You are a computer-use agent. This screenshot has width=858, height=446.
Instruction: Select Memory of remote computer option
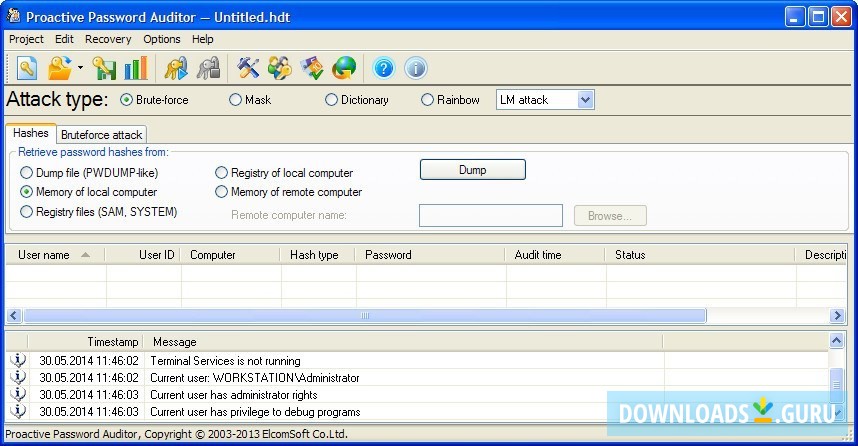tap(222, 192)
